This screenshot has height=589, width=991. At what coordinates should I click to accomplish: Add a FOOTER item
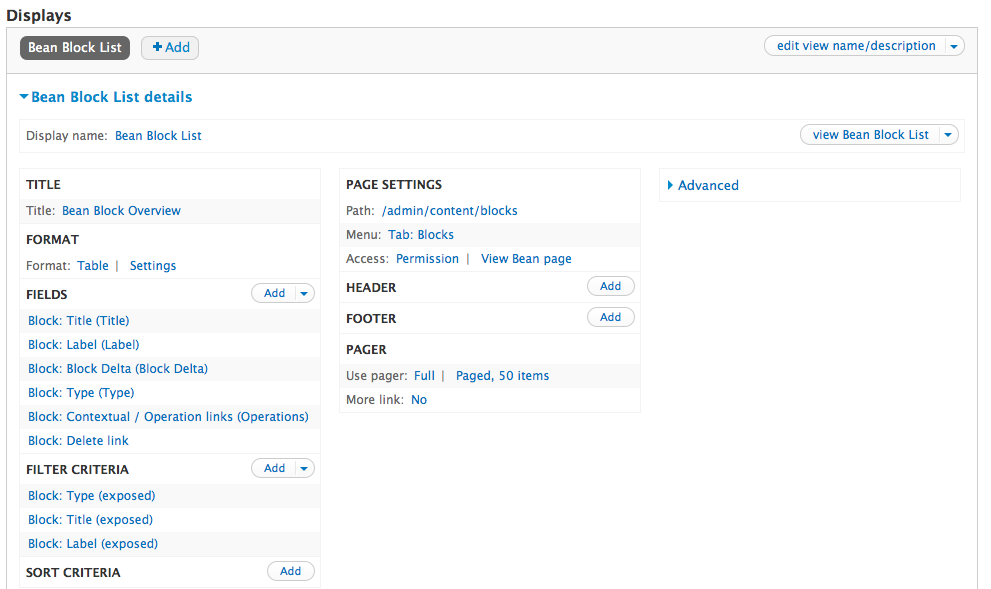tap(611, 317)
